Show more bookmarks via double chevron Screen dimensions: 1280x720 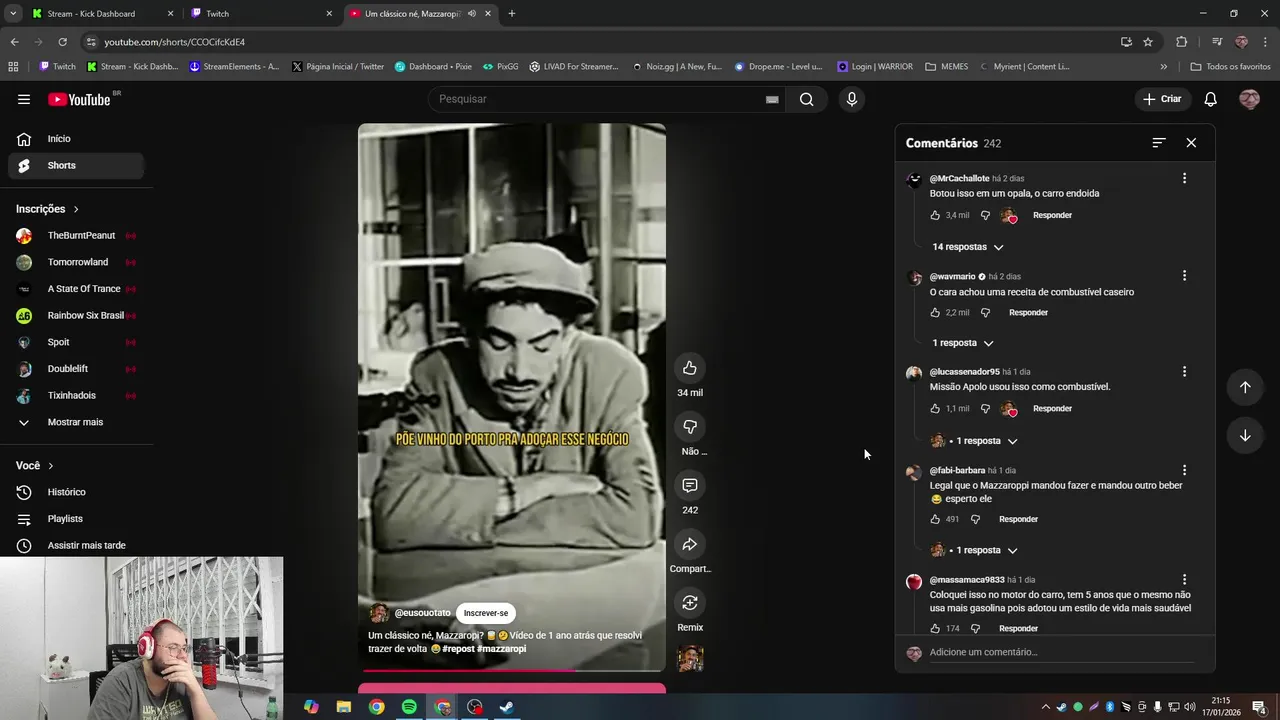[1163, 67]
